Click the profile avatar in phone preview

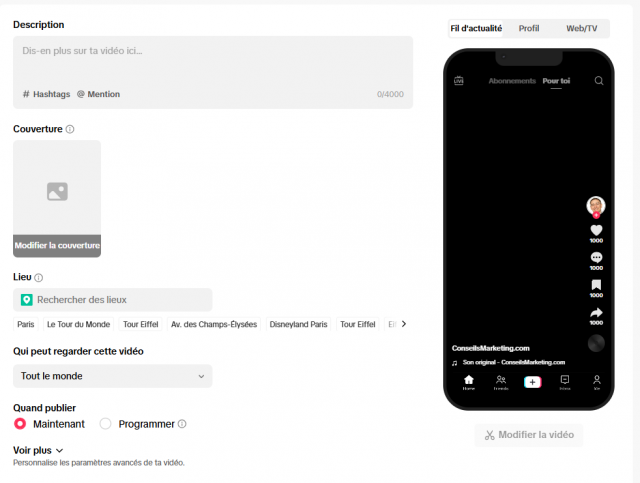point(596,206)
